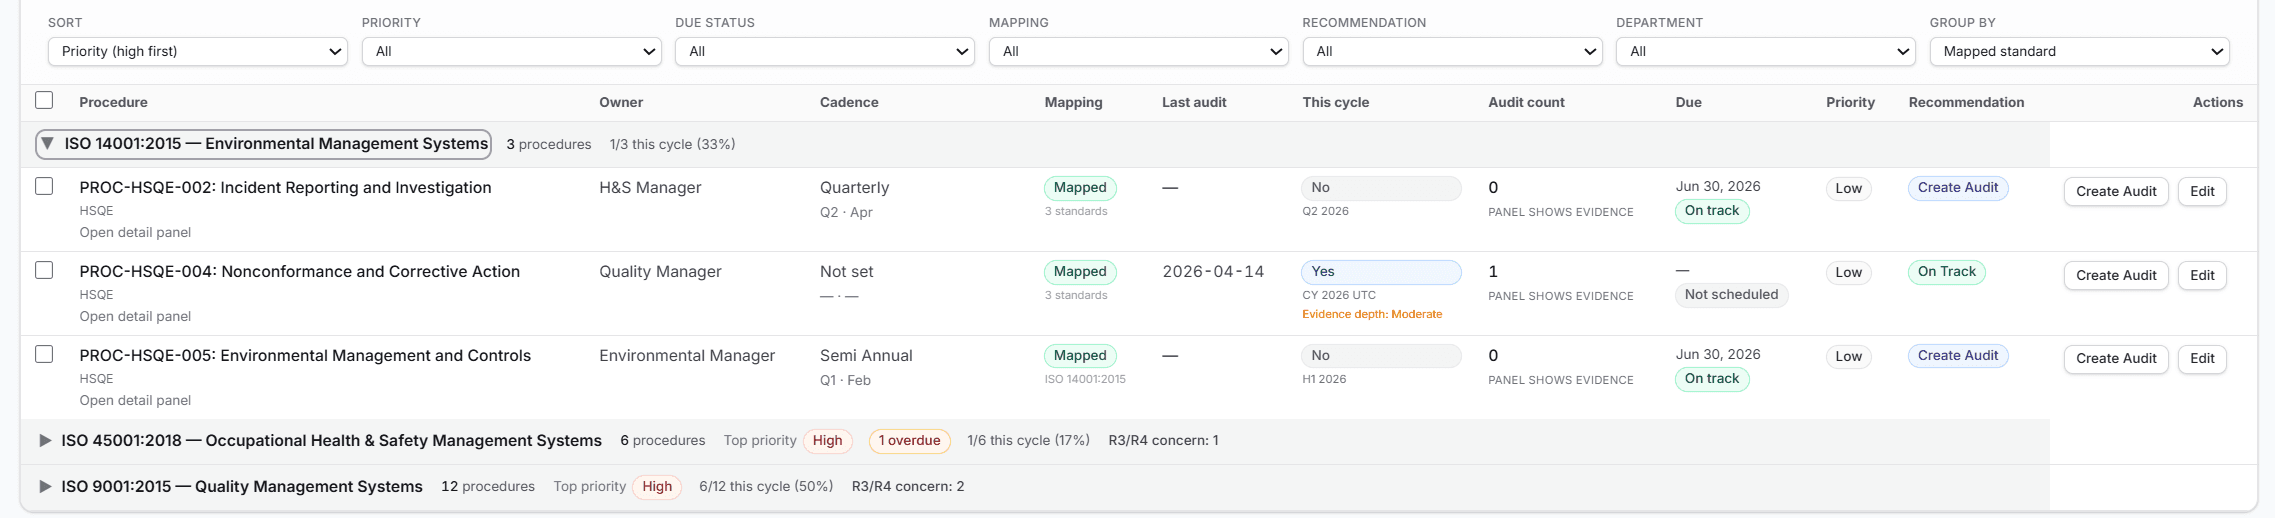The width and height of the screenshot is (2275, 518).
Task: Open detail panel for Nonconformance and Corrective Action
Action: 135,316
